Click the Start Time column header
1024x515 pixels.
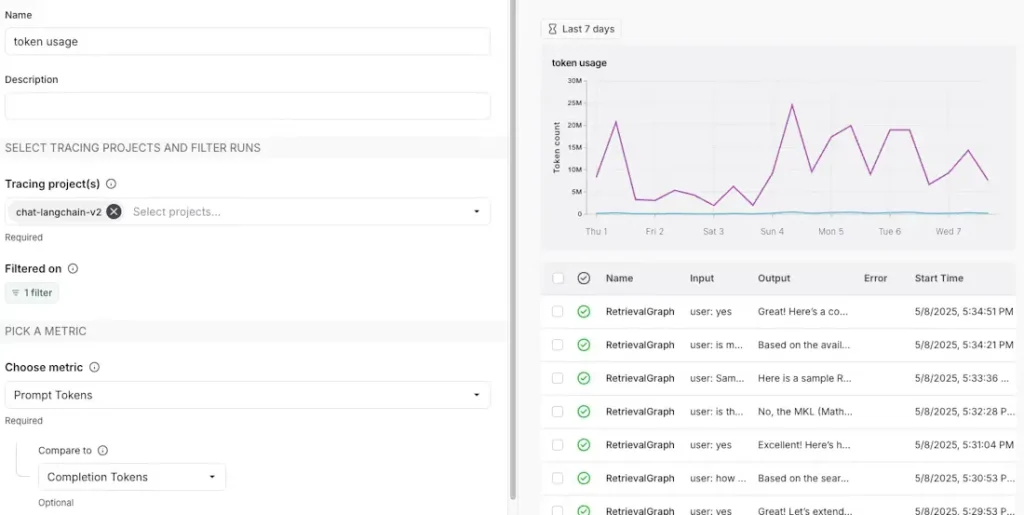tap(939, 278)
